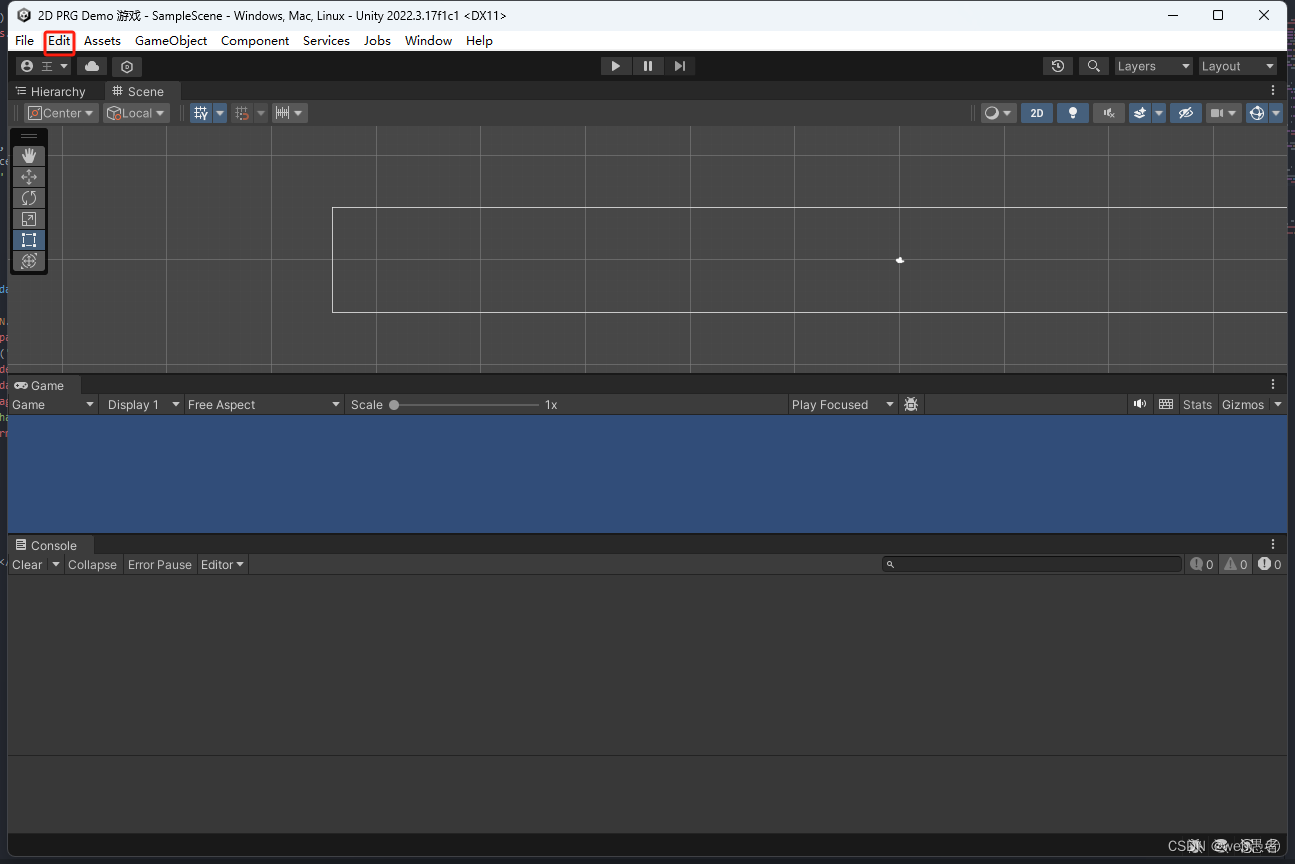Select the Move tool
This screenshot has width=1295, height=864.
coord(29,177)
